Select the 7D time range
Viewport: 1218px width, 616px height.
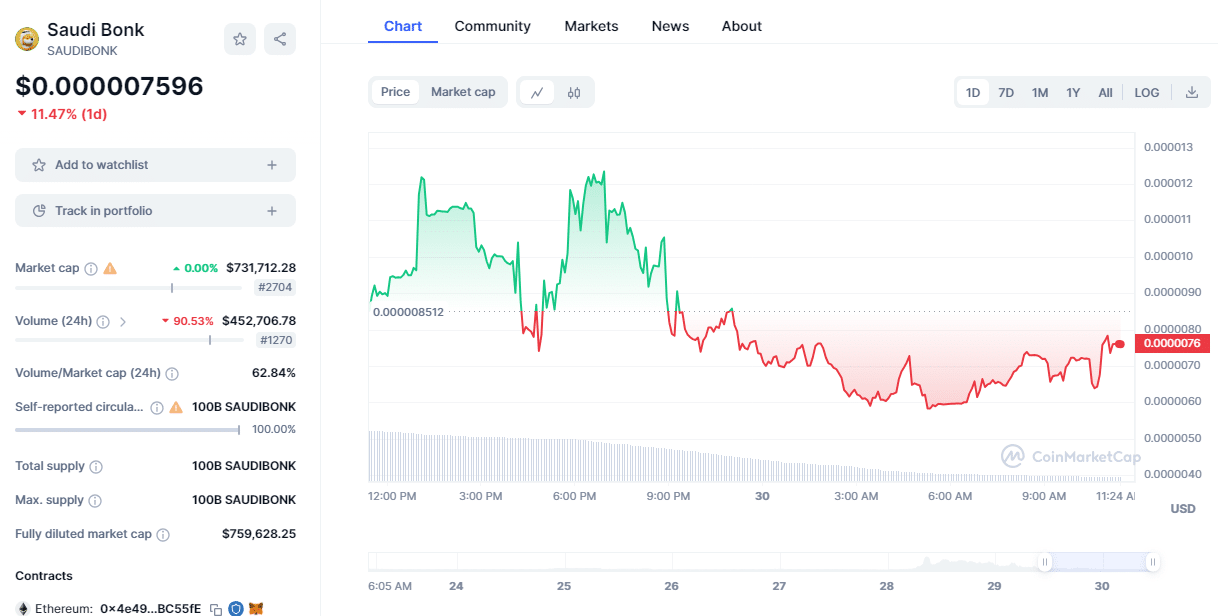click(1006, 92)
